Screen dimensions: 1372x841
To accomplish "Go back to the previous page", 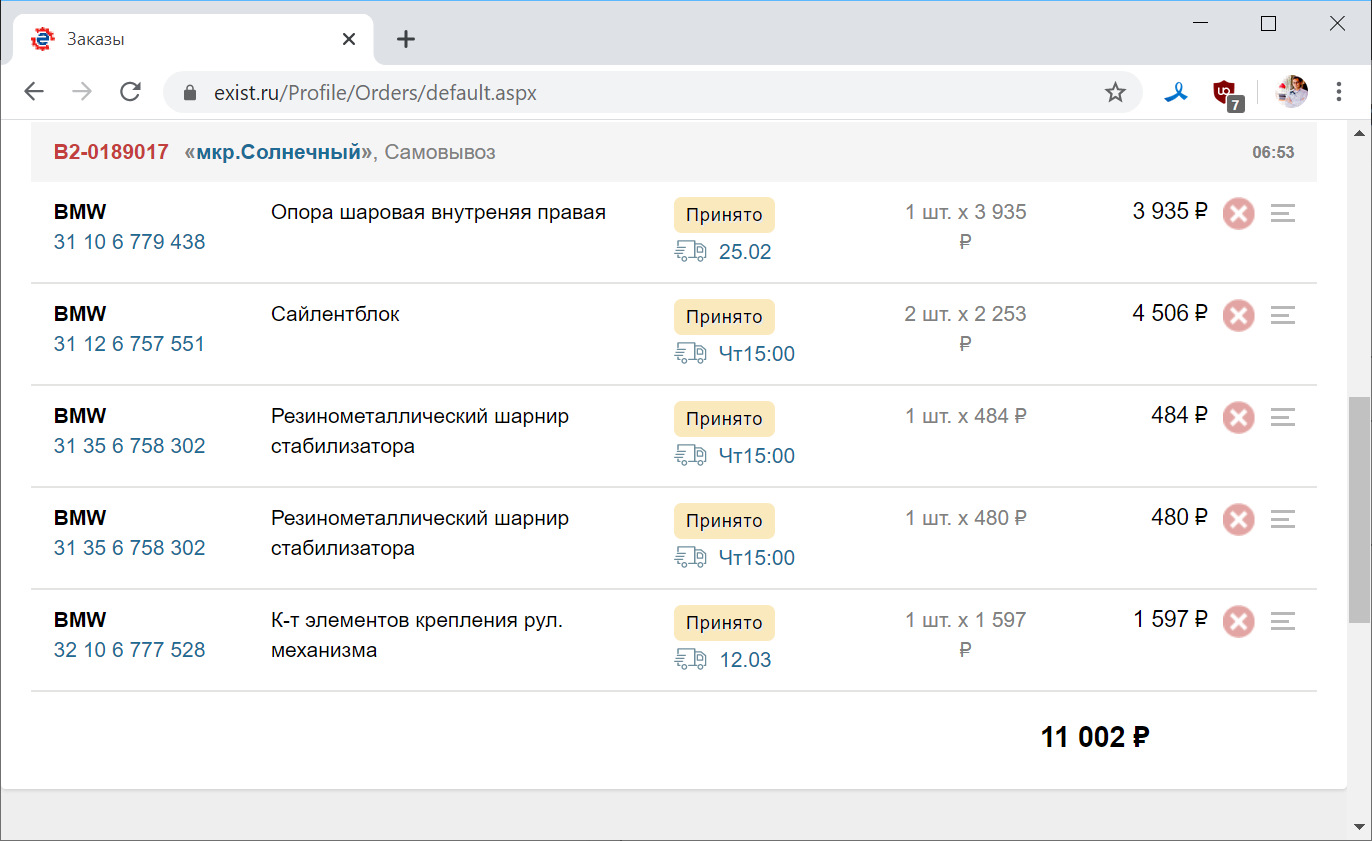I will [34, 93].
